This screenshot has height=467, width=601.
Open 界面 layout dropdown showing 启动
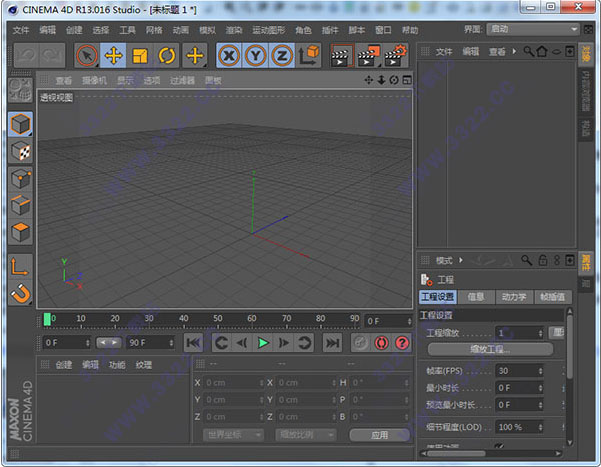533,29
